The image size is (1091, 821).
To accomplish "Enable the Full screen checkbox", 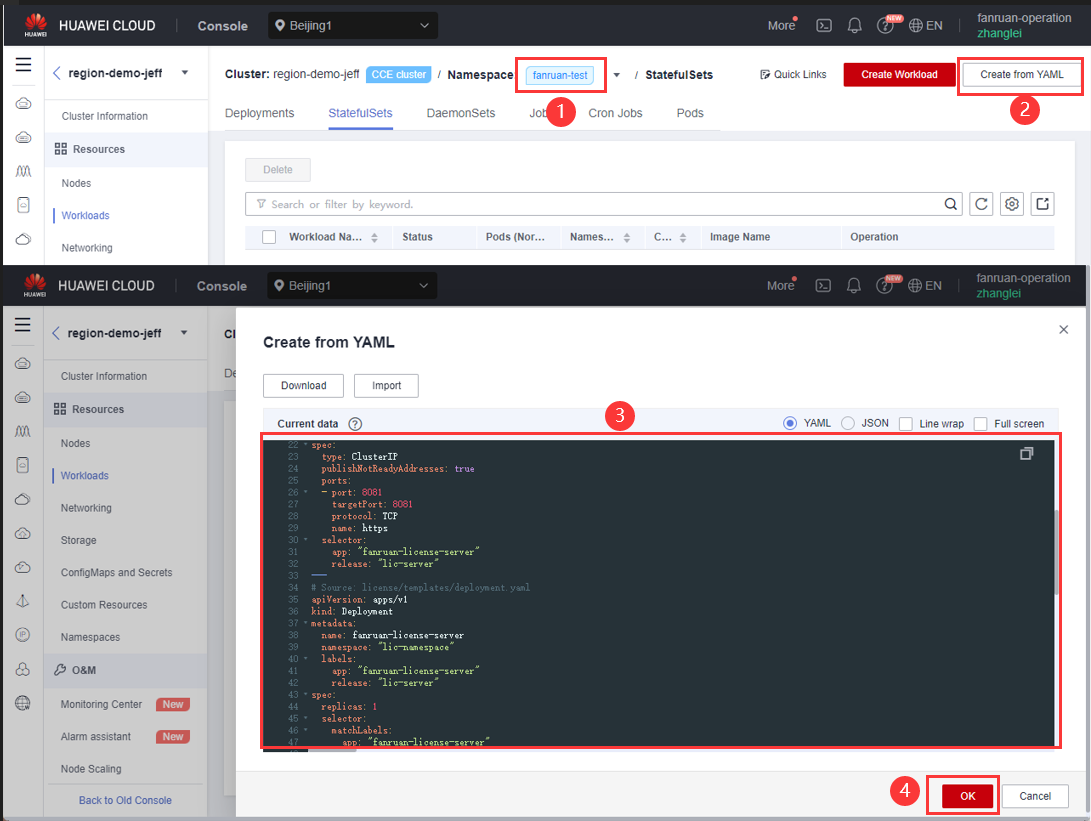I will click(980, 424).
